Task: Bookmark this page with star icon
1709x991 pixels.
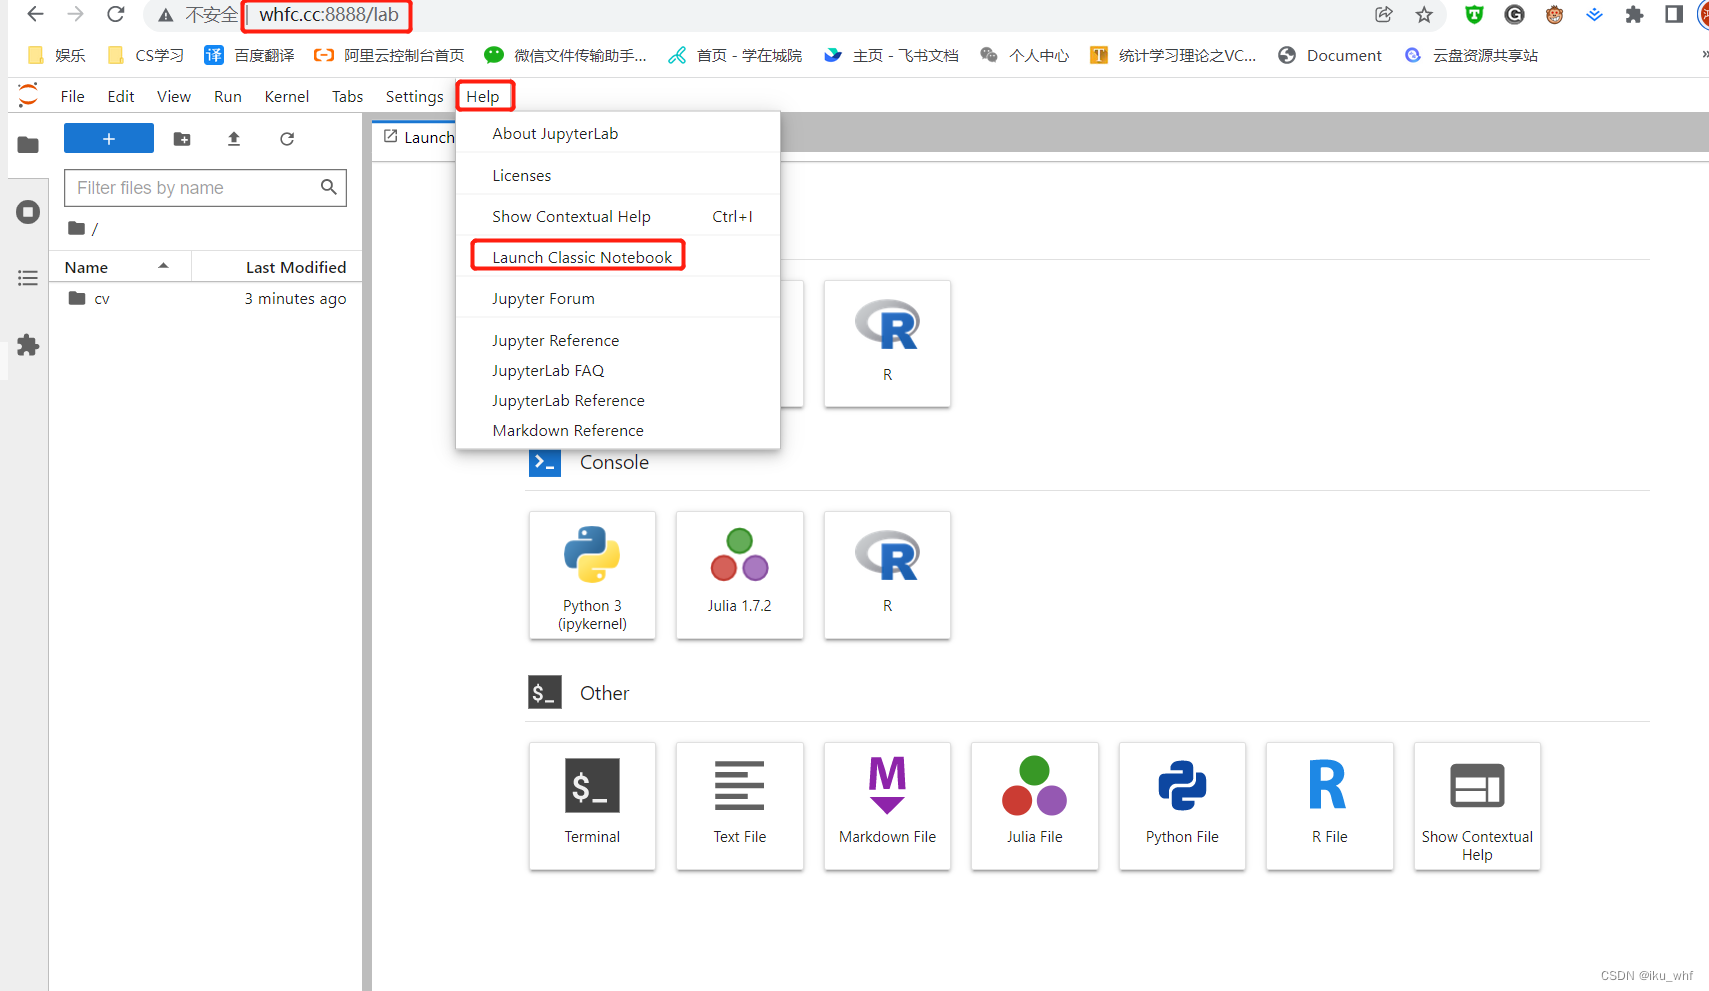Action: pos(1424,14)
